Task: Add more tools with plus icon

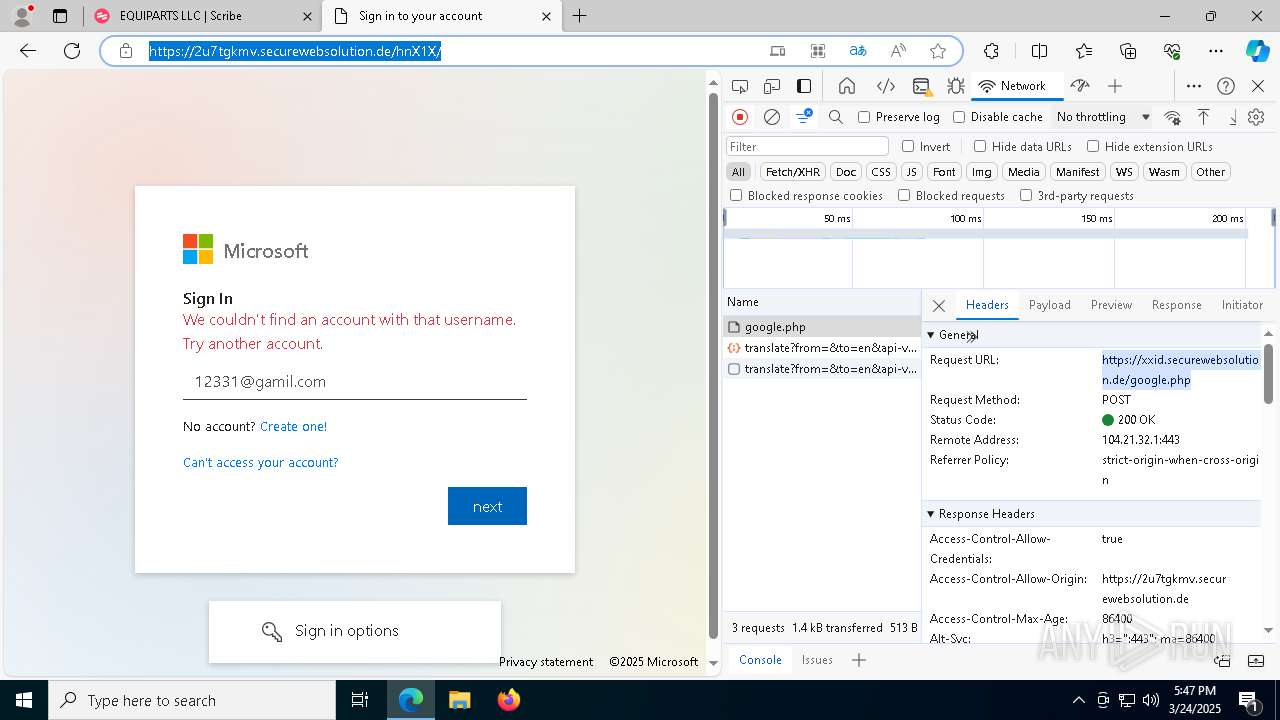Action: click(1115, 86)
